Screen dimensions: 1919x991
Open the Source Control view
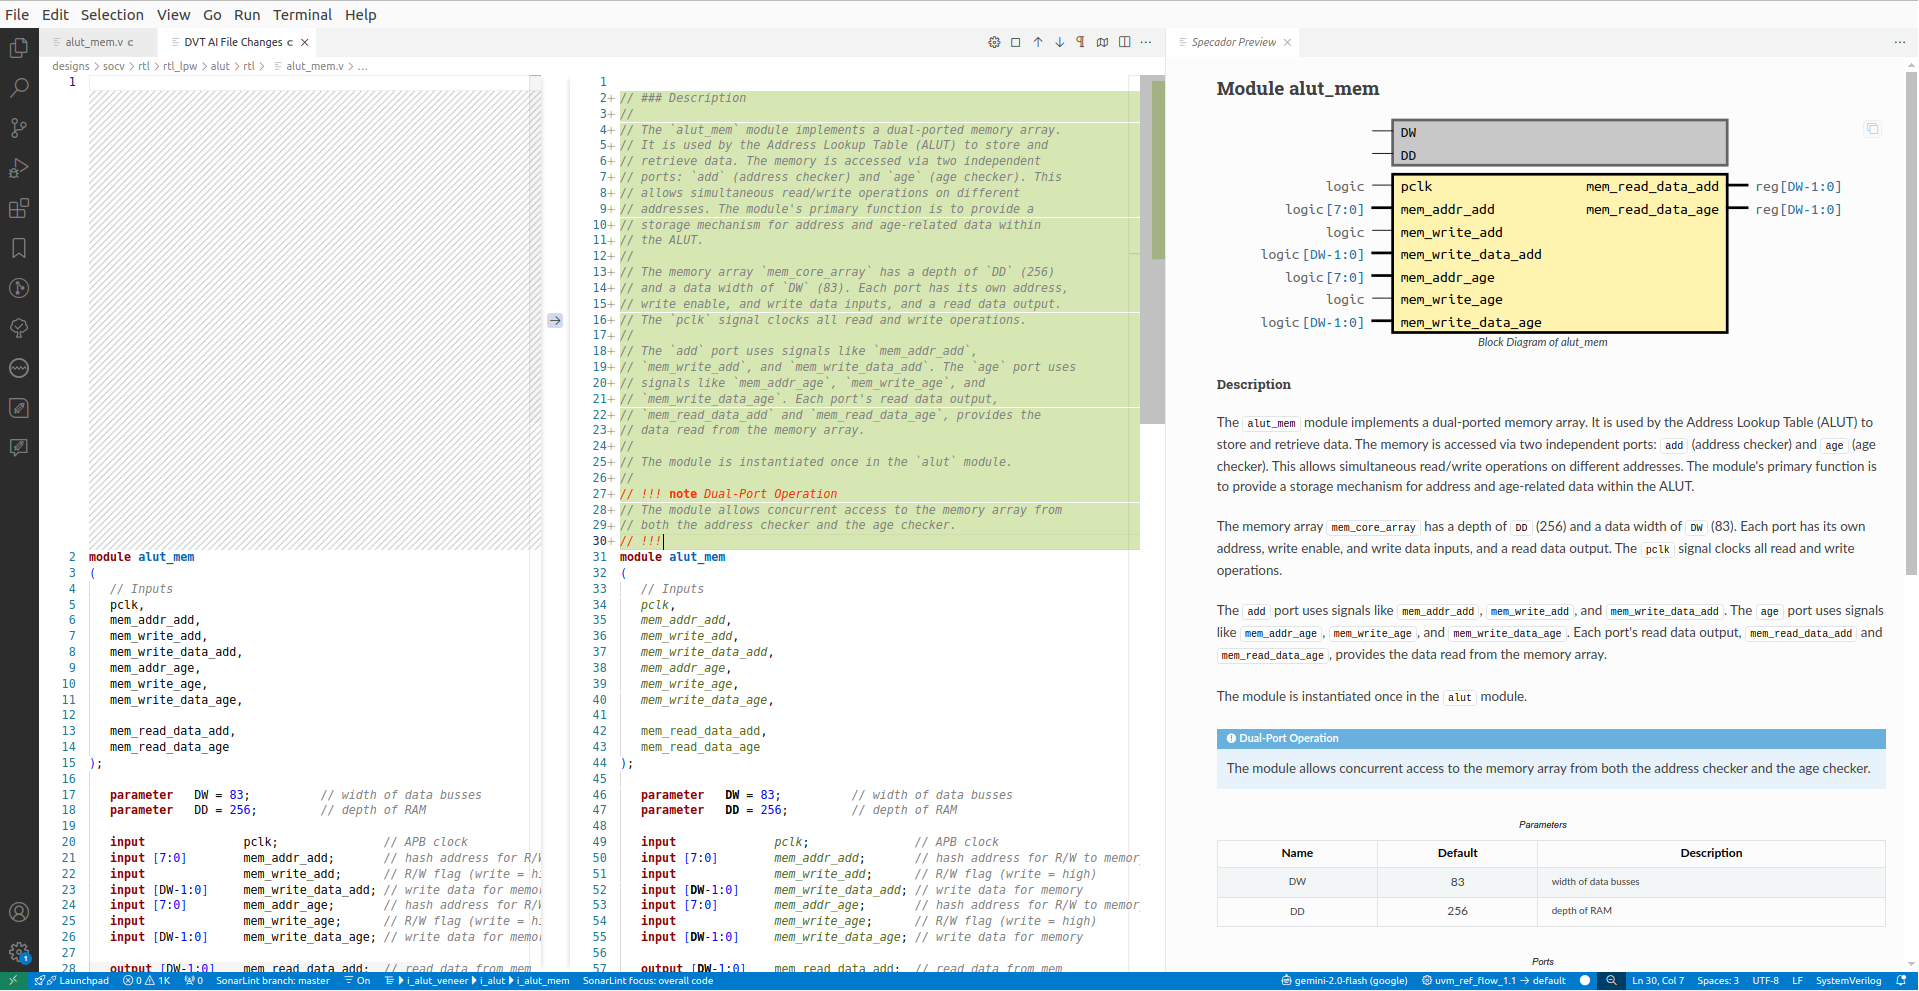19,128
